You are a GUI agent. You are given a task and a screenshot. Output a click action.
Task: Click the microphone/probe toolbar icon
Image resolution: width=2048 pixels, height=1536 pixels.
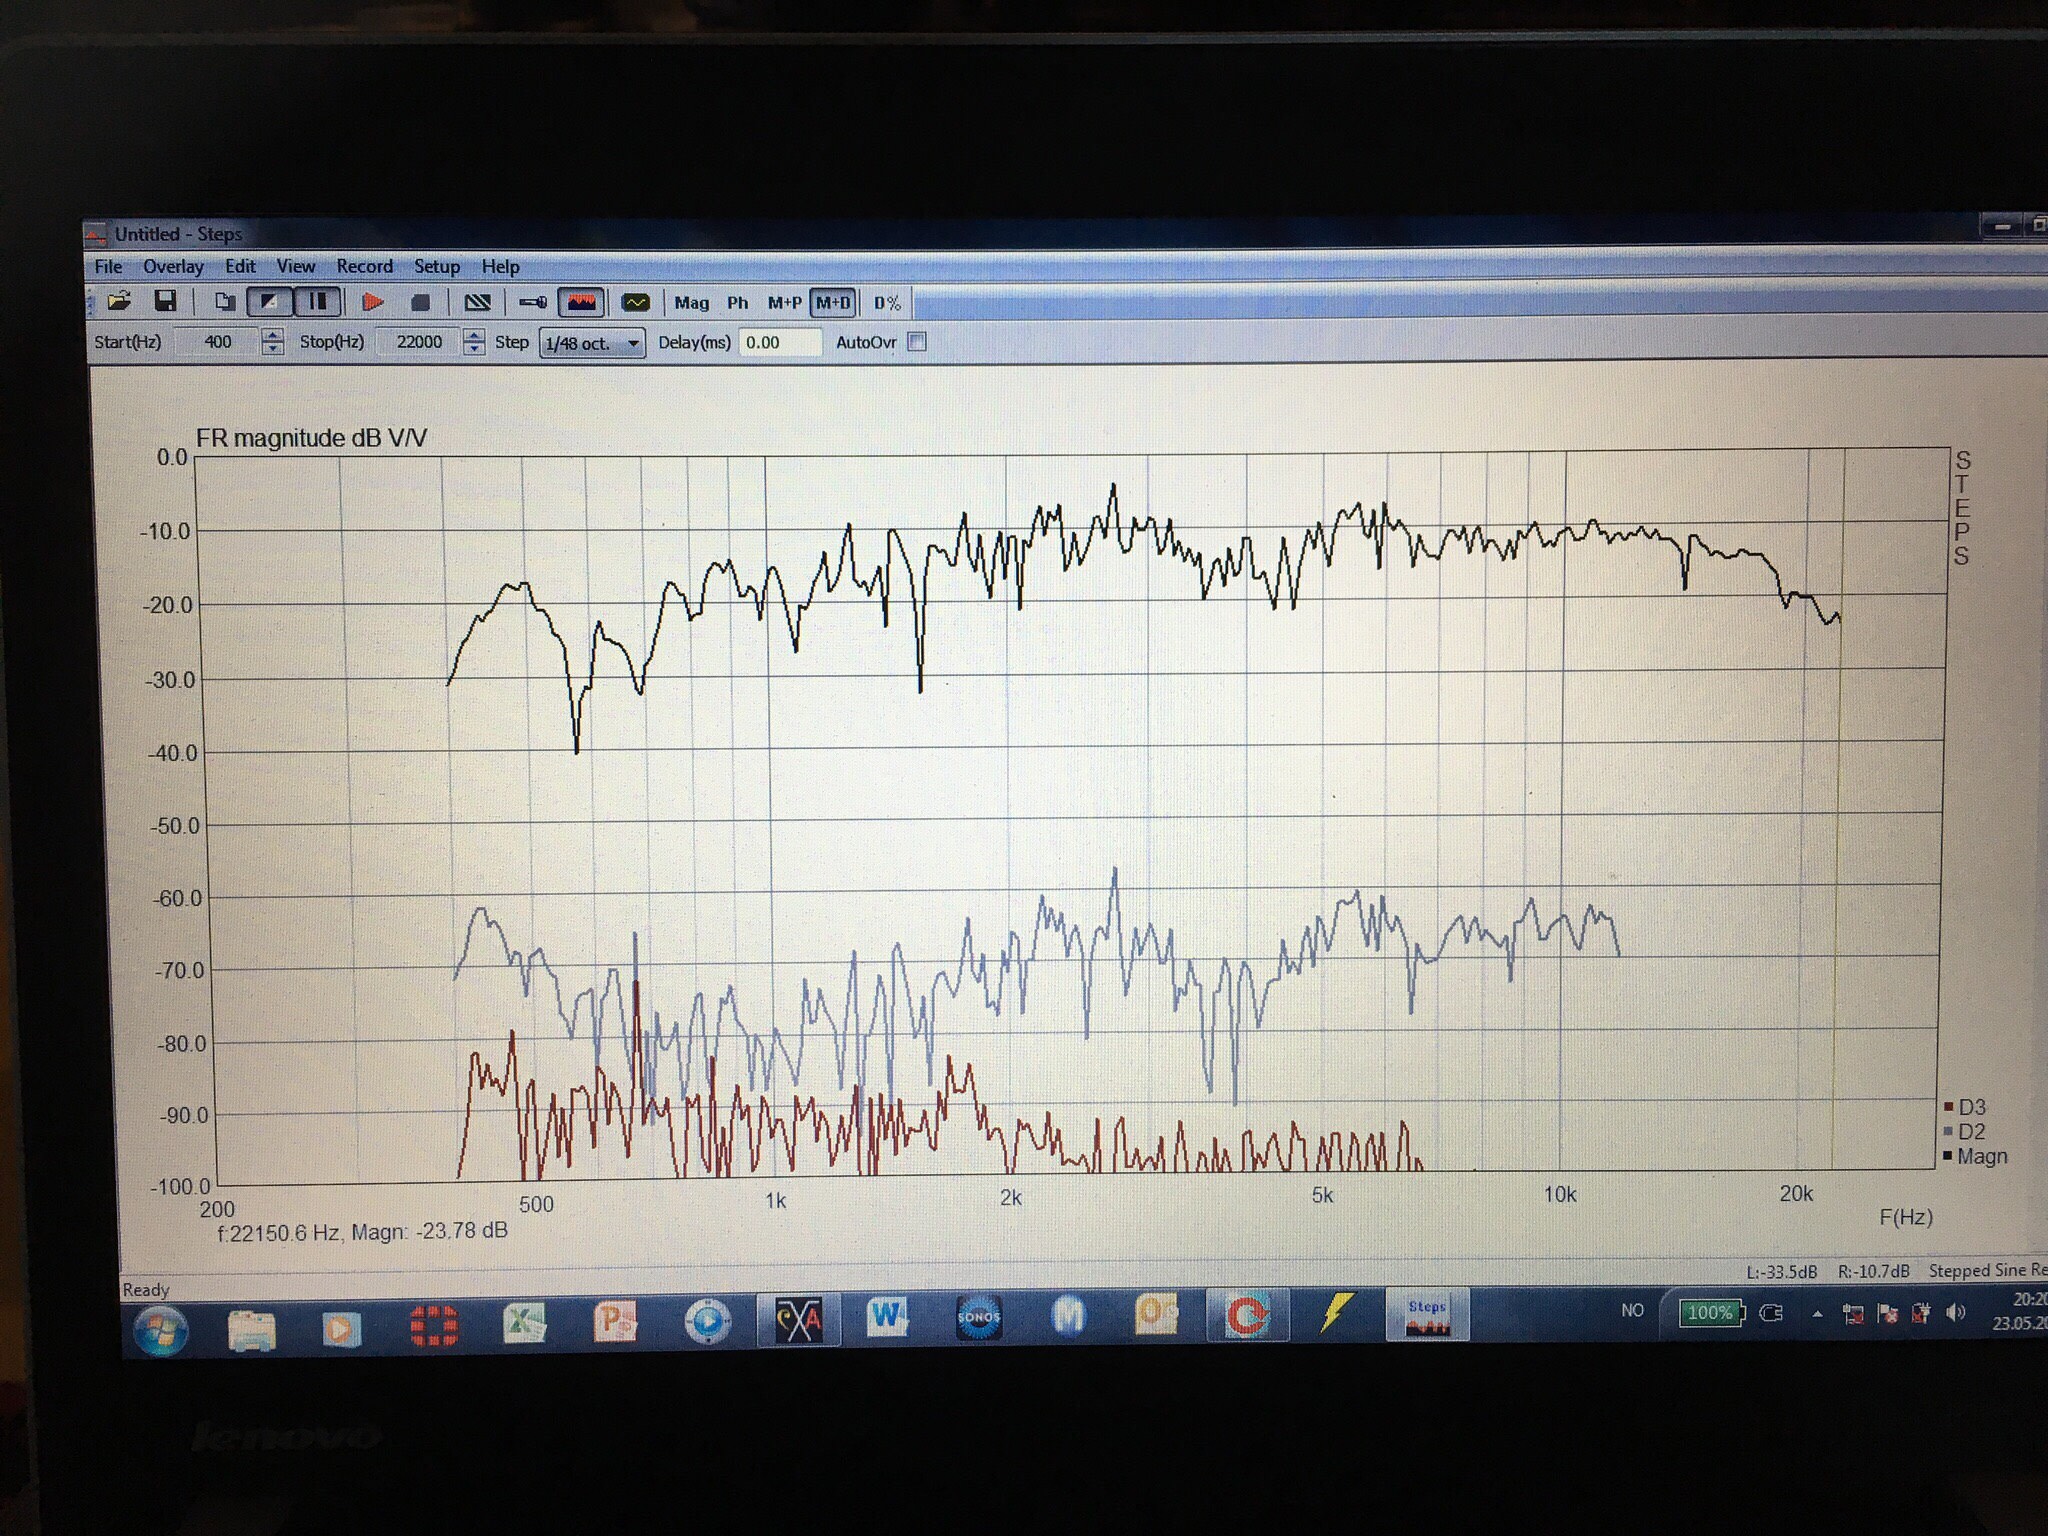click(532, 302)
